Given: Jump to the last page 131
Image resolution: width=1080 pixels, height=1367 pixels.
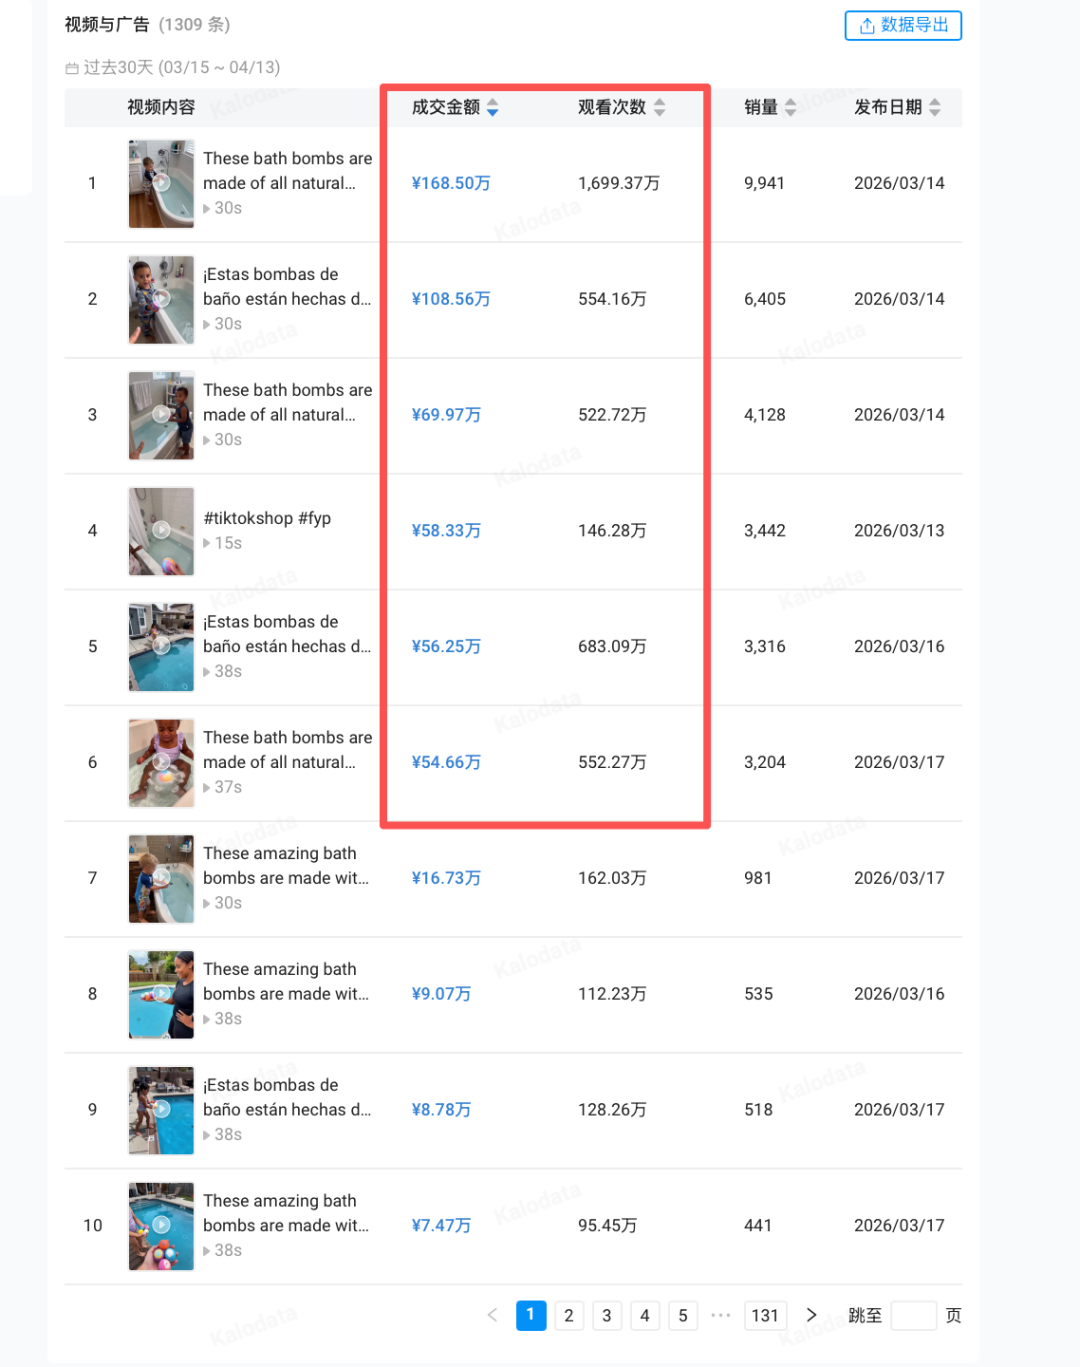Looking at the screenshot, I should click(765, 1315).
